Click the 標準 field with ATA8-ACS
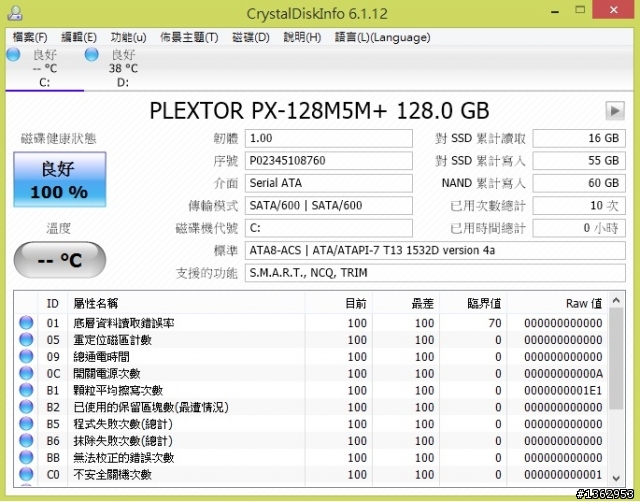This screenshot has height=502, width=640. pyautogui.click(x=435, y=251)
